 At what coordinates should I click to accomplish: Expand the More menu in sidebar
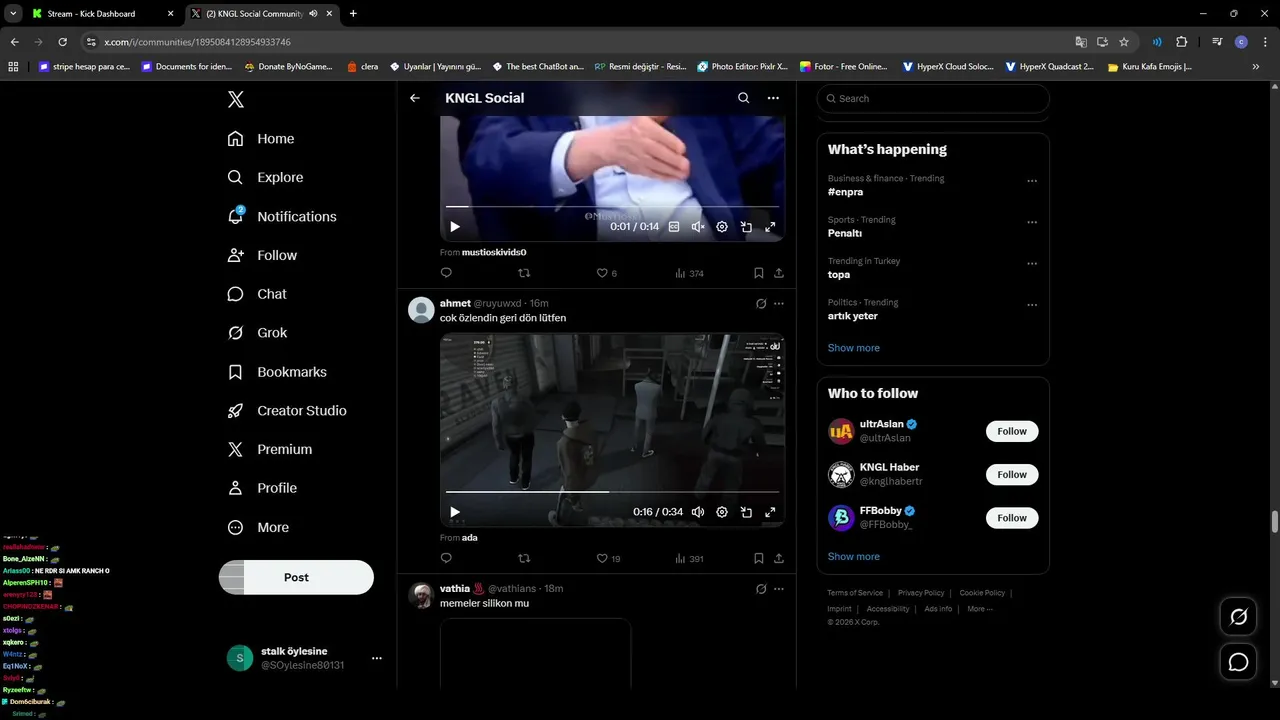click(258, 527)
